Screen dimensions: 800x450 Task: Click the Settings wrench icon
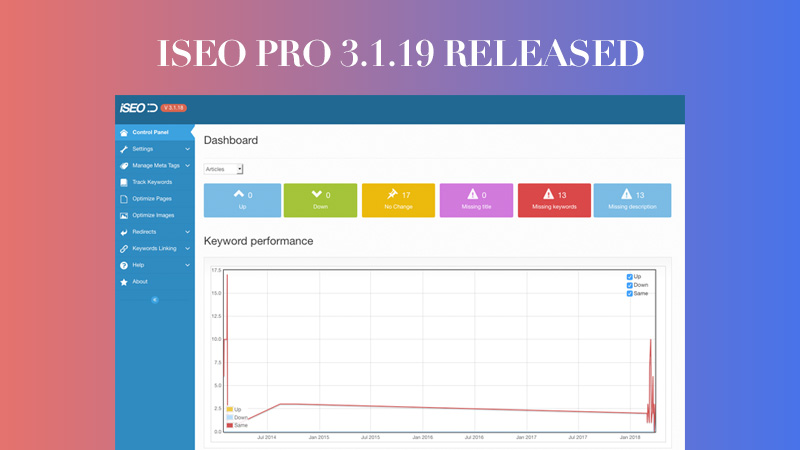coord(124,149)
